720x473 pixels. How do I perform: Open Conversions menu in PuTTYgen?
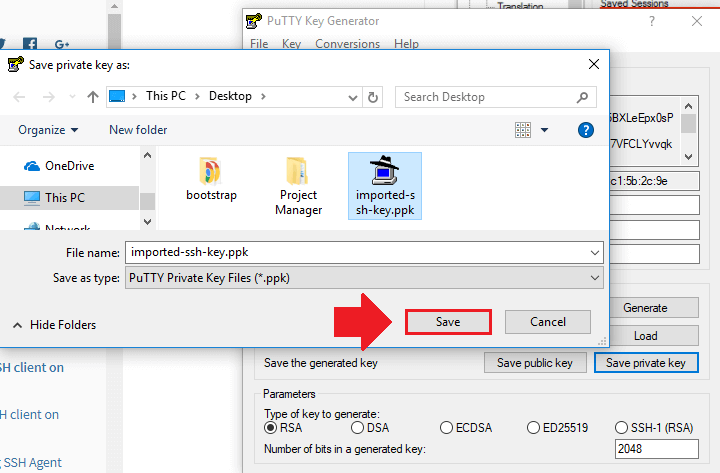[347, 44]
